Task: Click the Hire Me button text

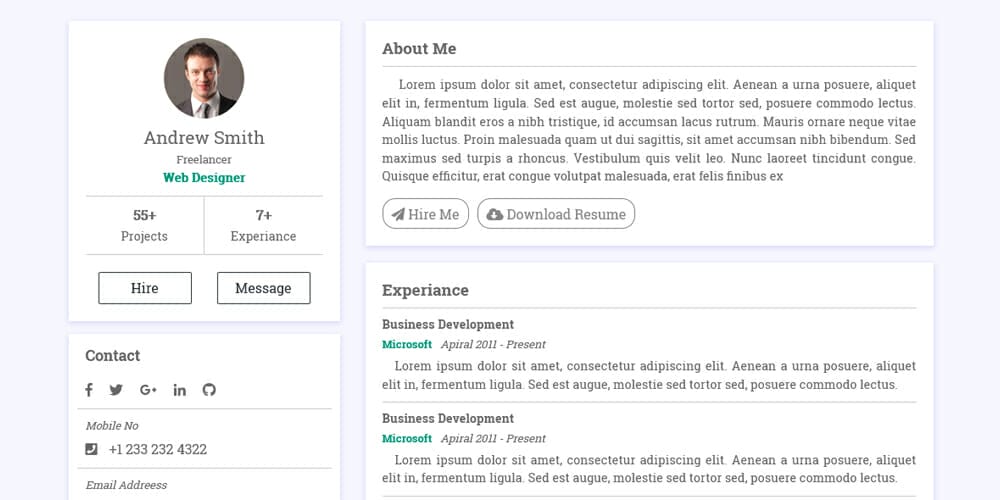Action: tap(433, 214)
